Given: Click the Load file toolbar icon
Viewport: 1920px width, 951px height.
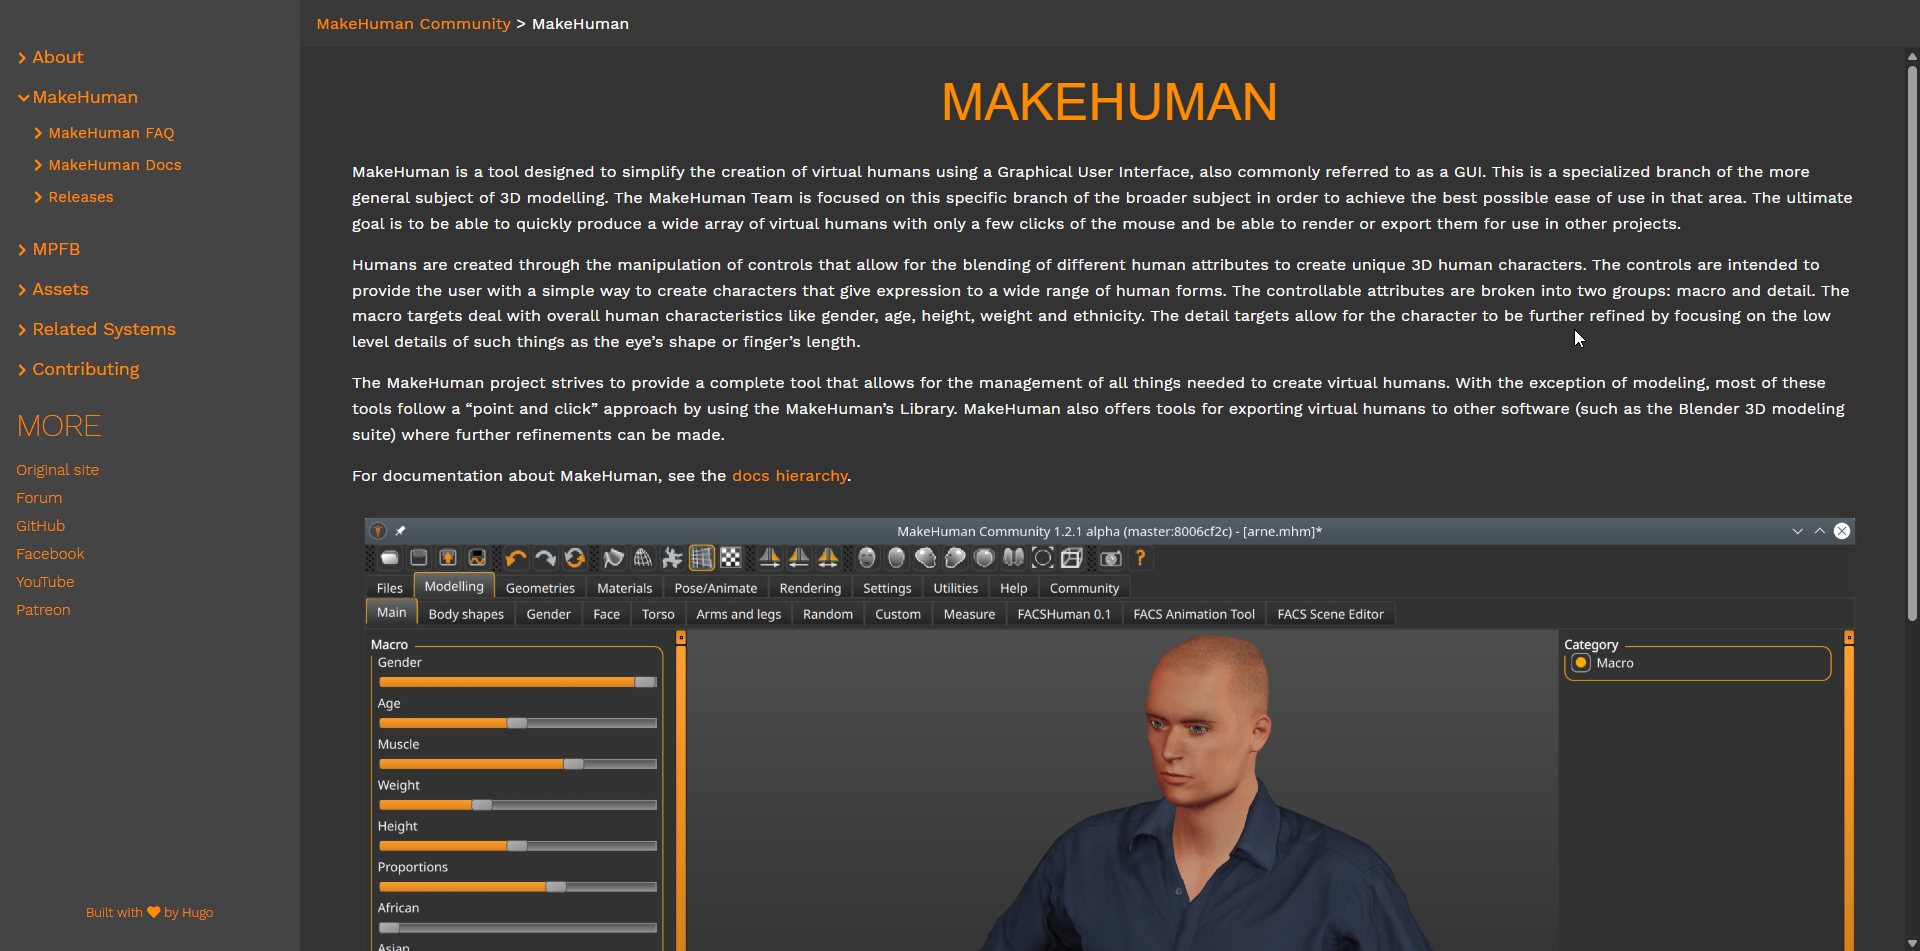Looking at the screenshot, I should tap(419, 558).
